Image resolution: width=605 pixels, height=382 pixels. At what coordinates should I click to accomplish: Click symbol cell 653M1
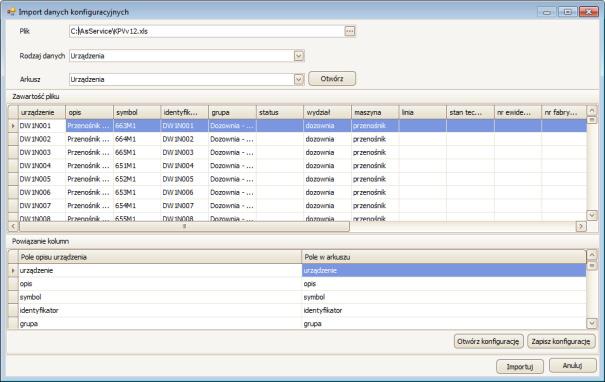(x=137, y=193)
